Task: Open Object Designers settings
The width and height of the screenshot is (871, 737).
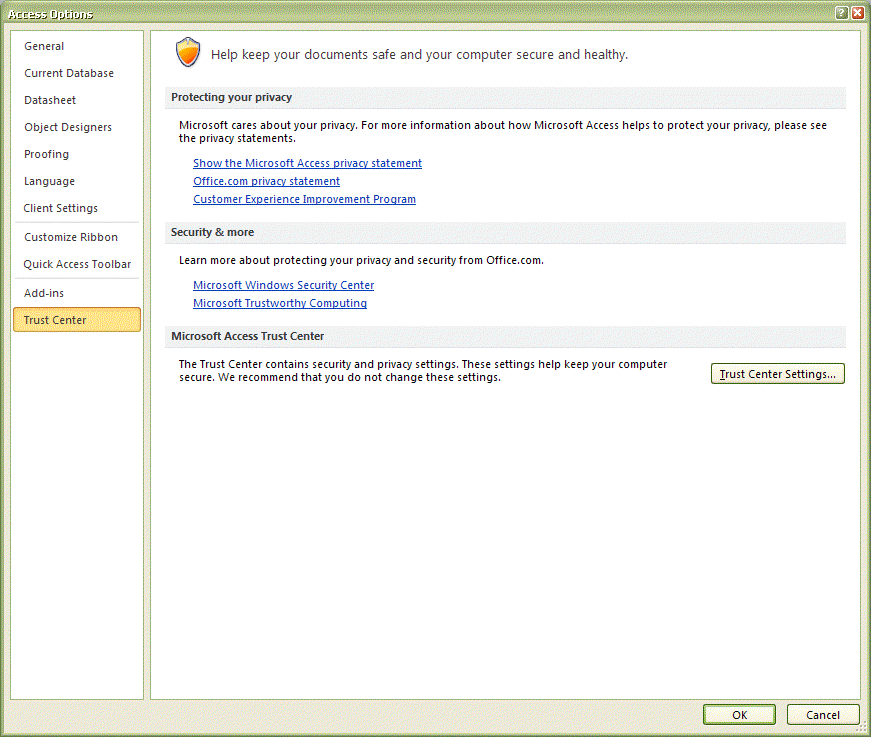Action: click(68, 127)
